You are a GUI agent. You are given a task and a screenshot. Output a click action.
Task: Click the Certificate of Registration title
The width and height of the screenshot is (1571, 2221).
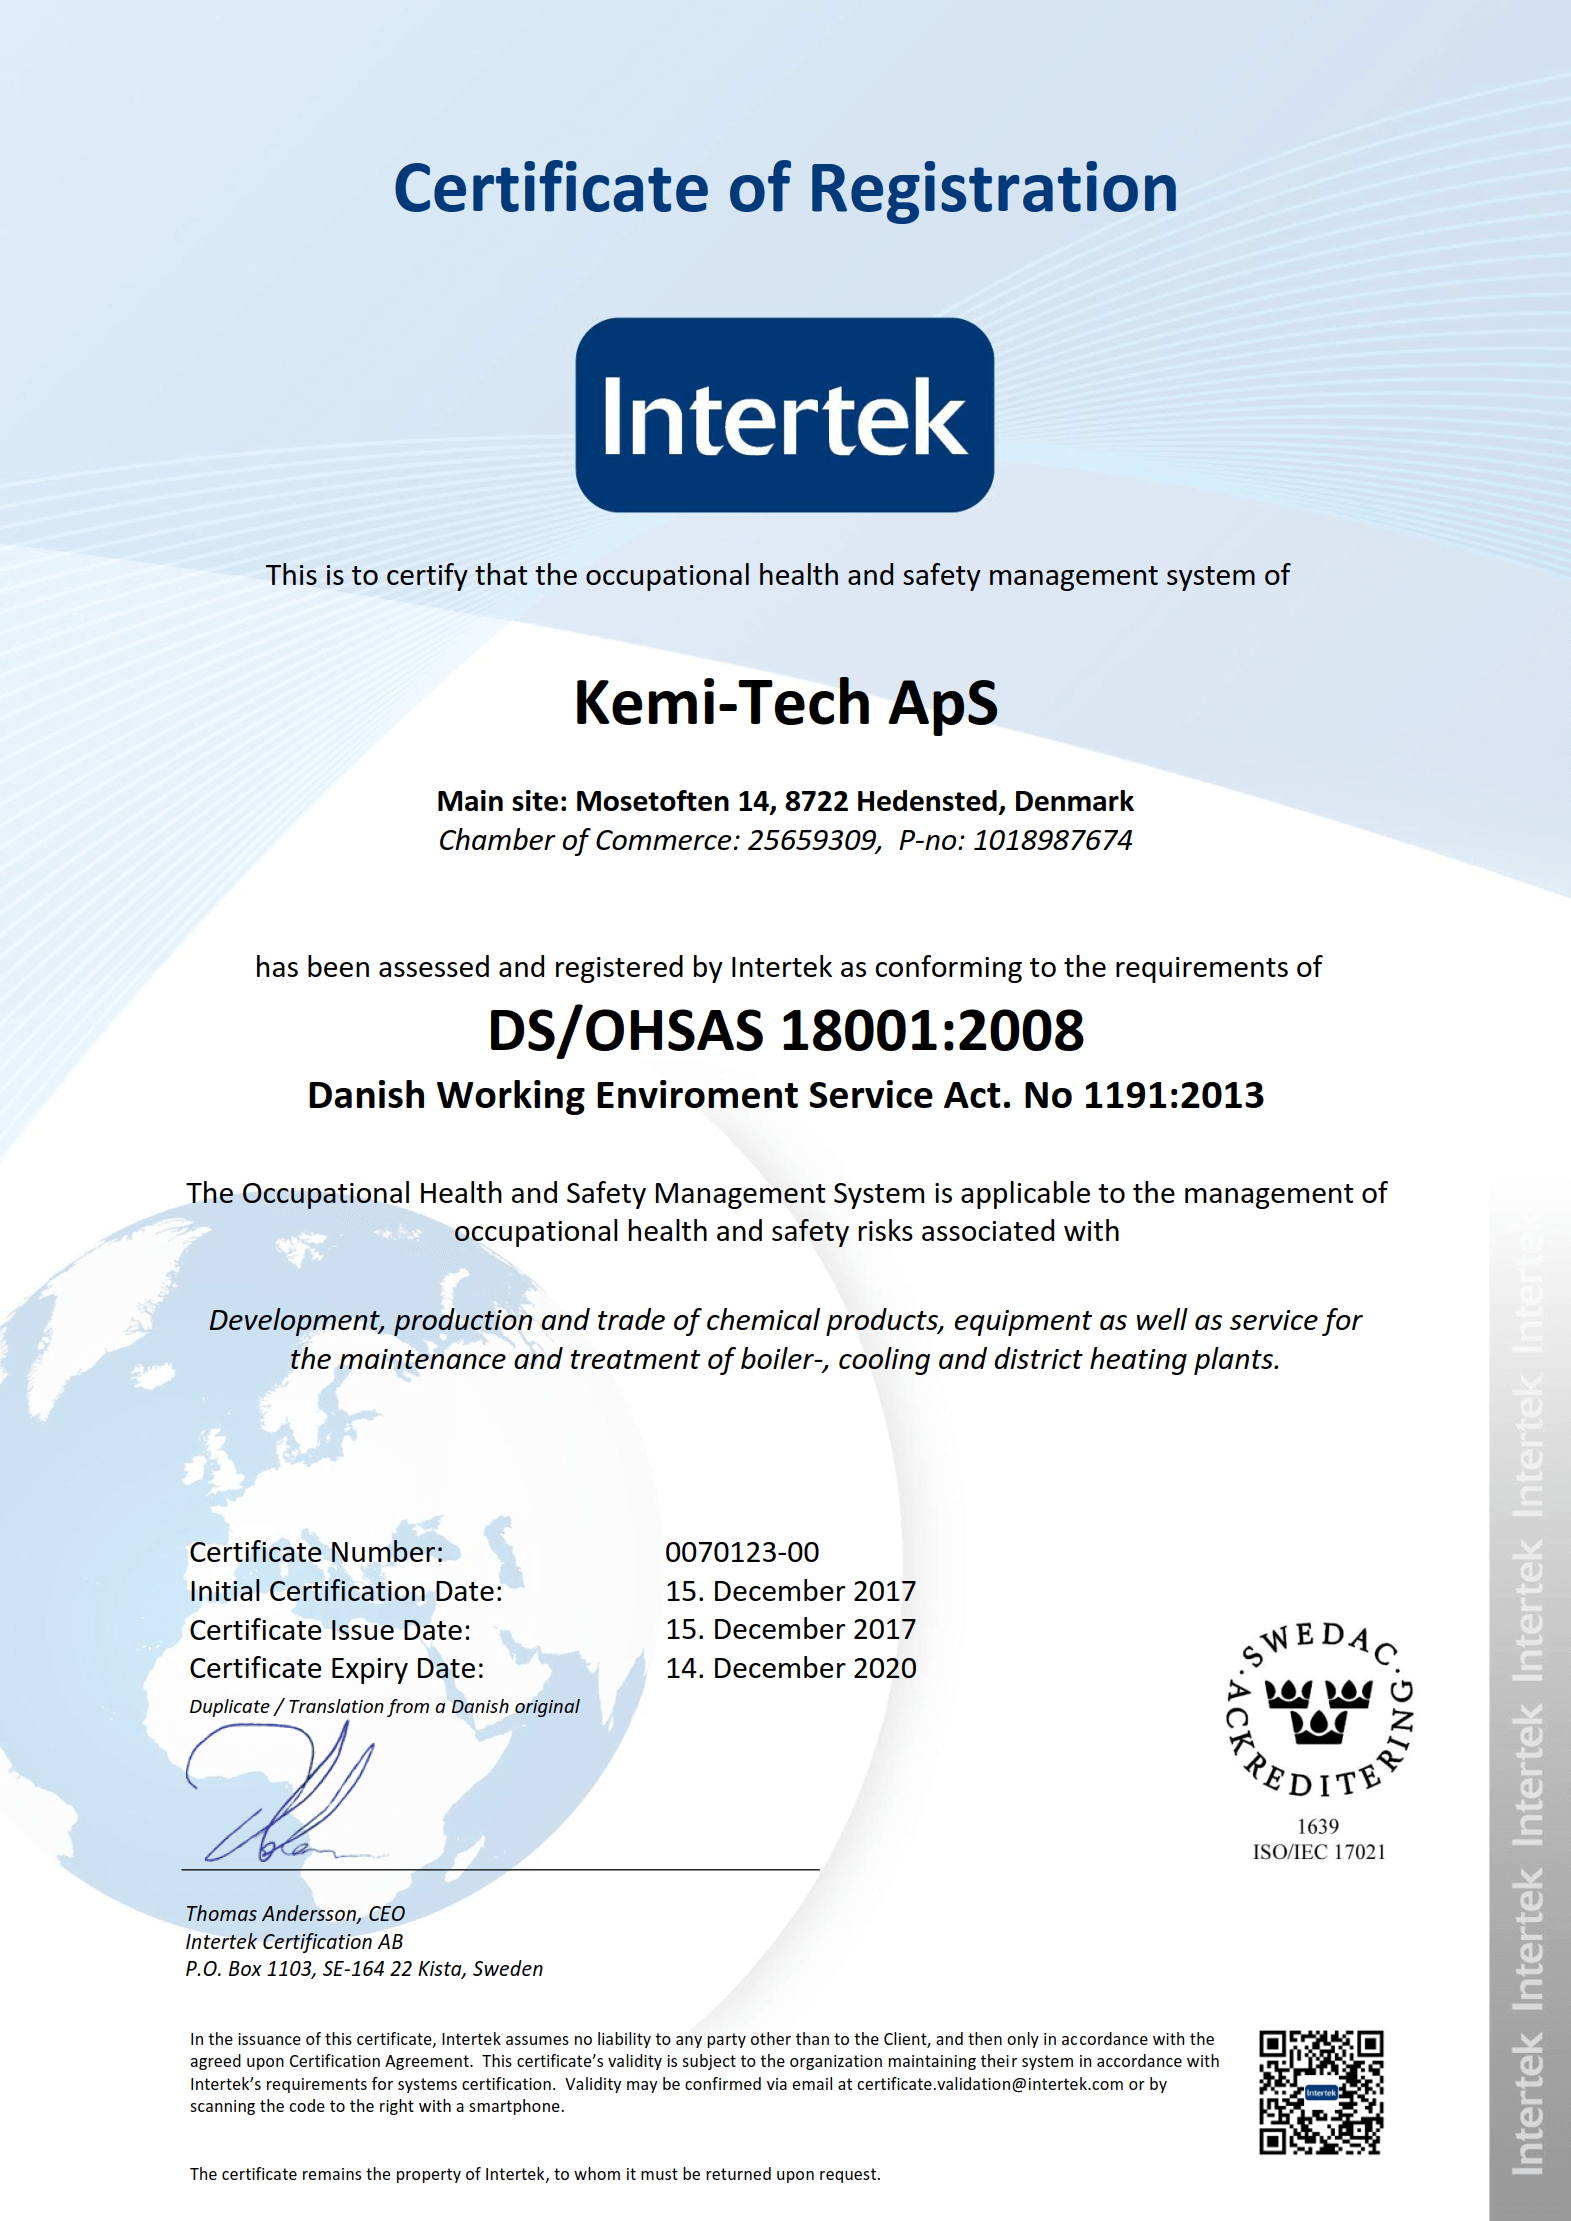pyautogui.click(x=785, y=189)
